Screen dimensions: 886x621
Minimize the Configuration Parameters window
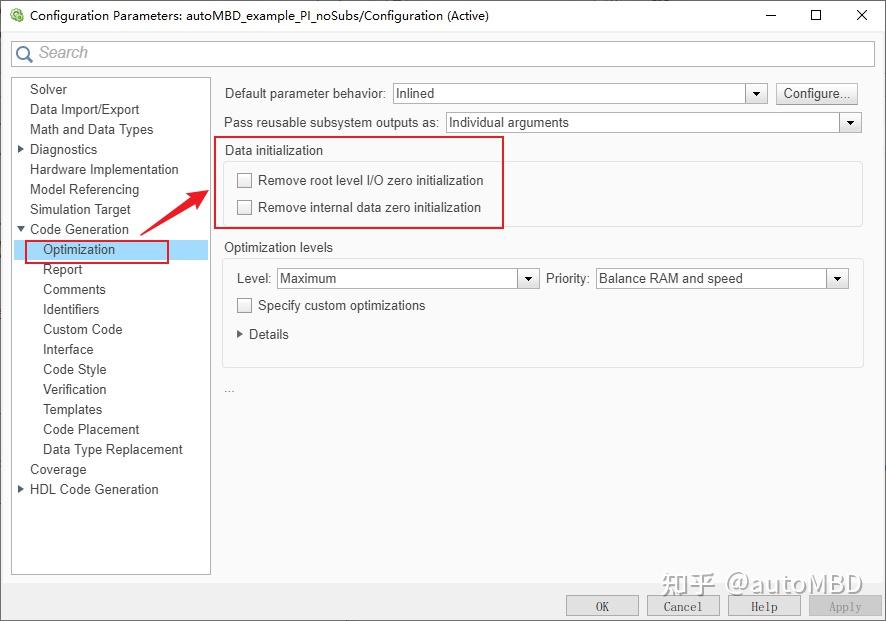coord(771,15)
